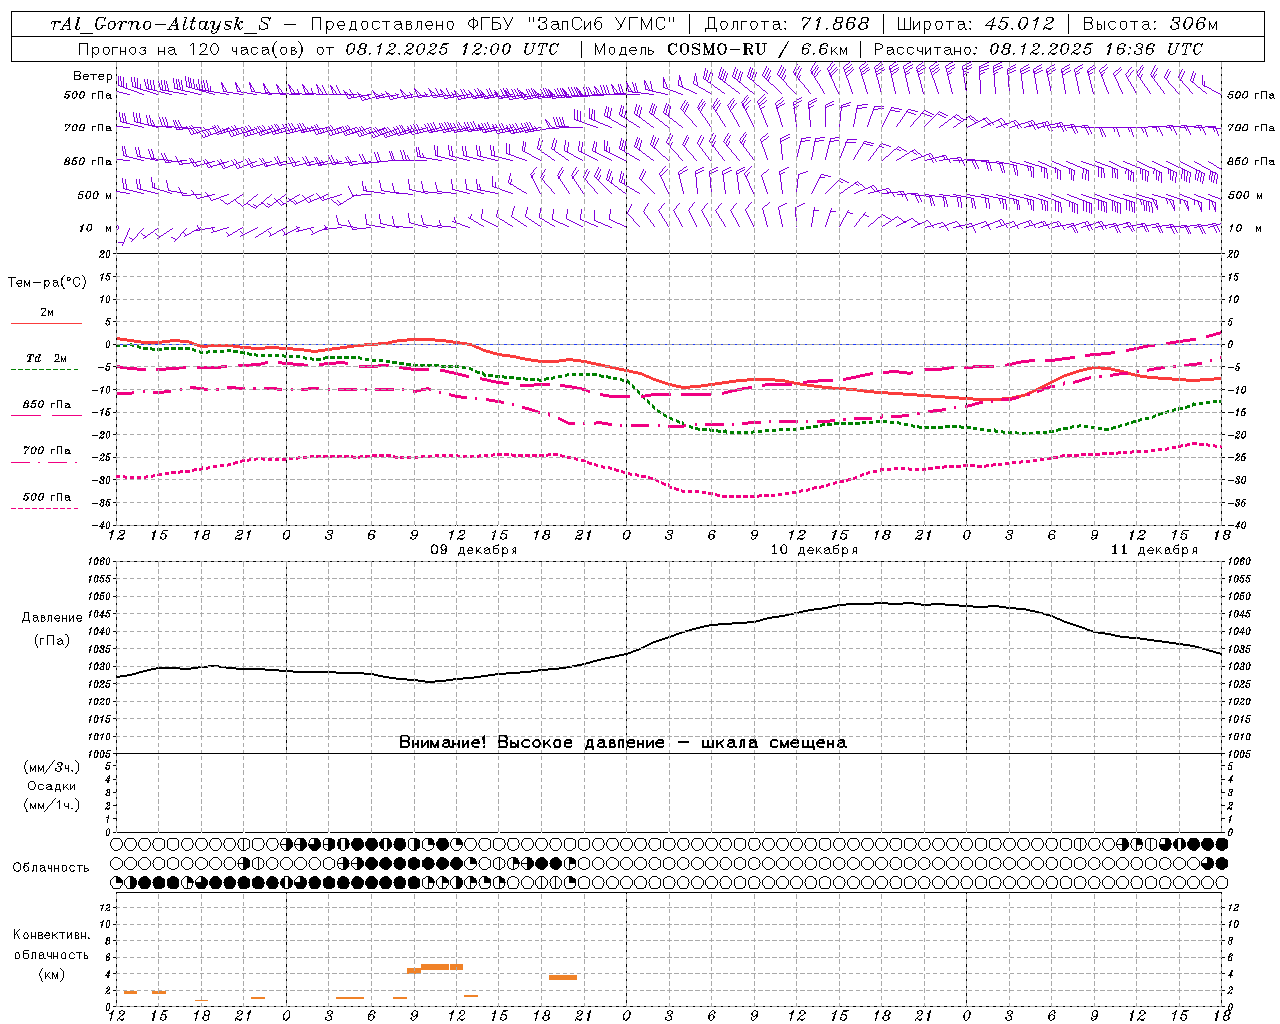Click the "(гПа)" pressure unit label

(x=52, y=641)
